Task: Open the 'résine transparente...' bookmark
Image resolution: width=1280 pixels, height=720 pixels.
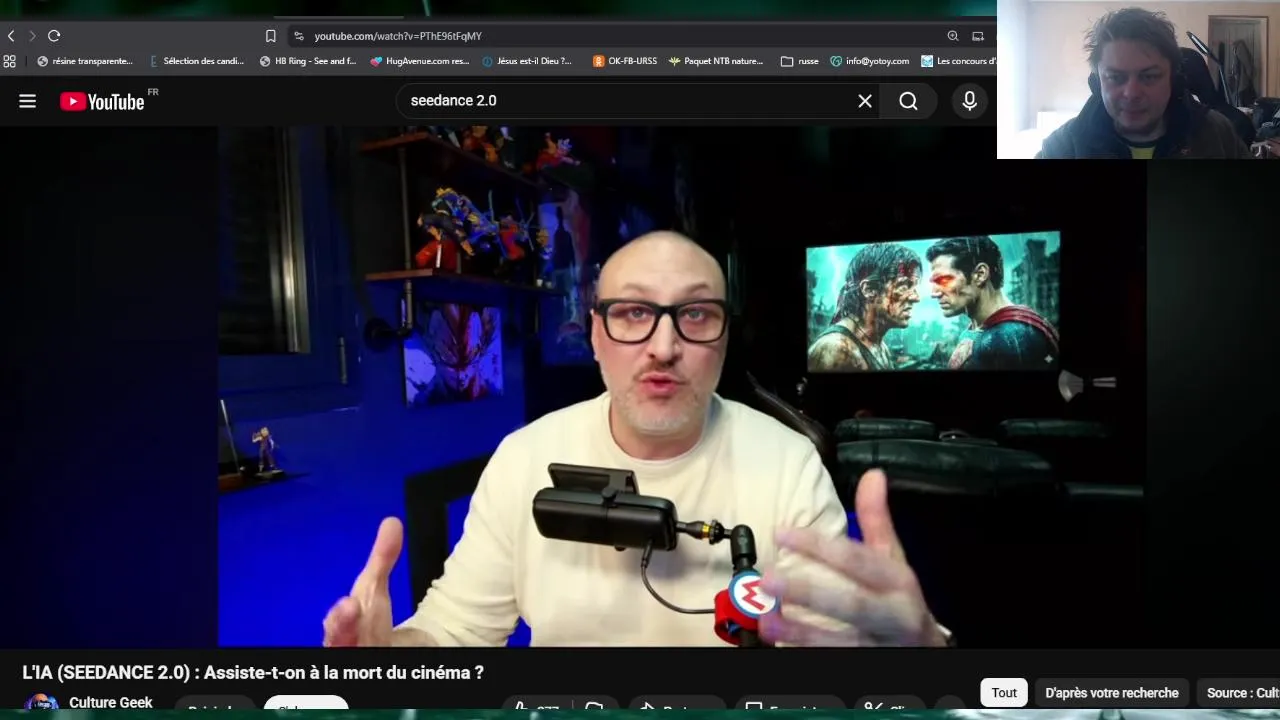Action: pyautogui.click(x=85, y=61)
